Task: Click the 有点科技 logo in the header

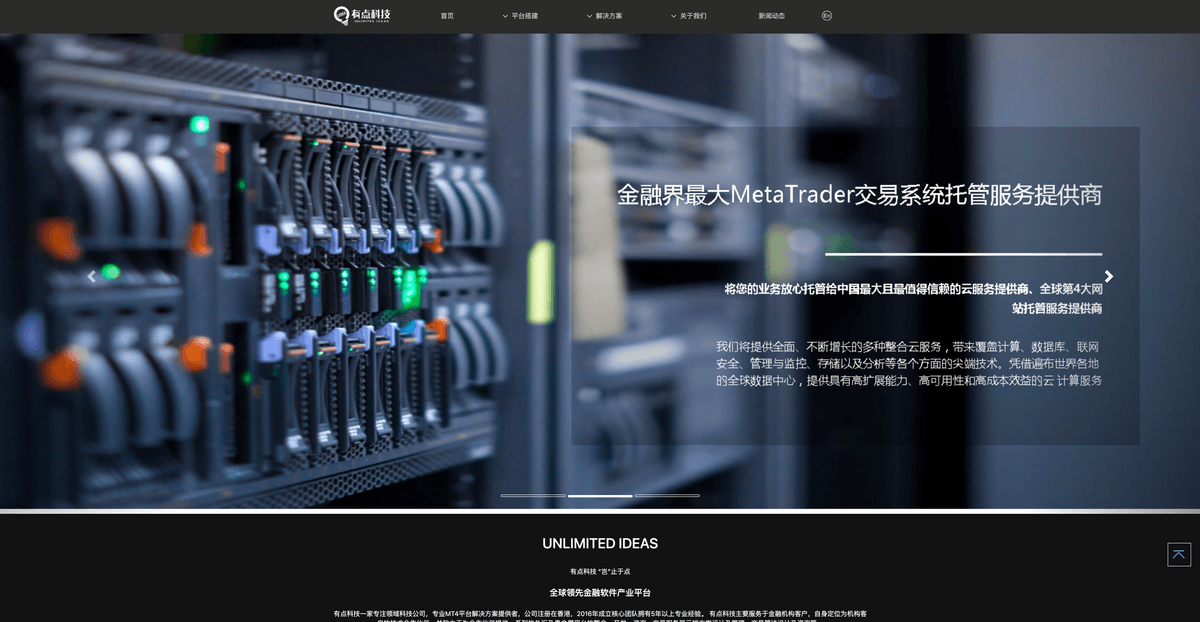Action: click(x=362, y=15)
